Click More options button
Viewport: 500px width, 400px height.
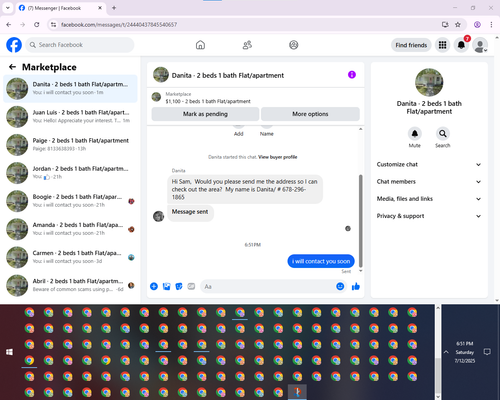pyautogui.click(x=310, y=114)
